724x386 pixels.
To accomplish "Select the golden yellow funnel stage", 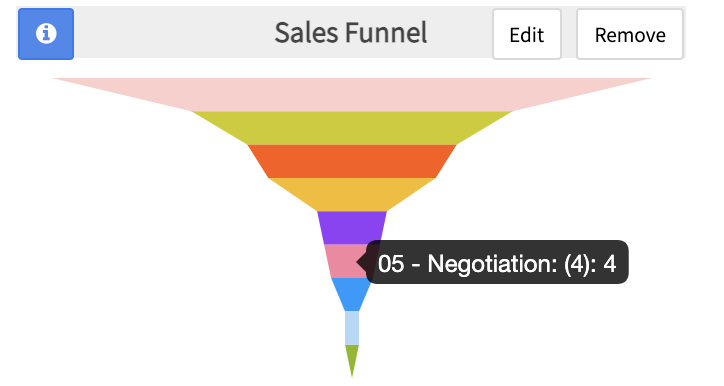I will (x=352, y=194).
